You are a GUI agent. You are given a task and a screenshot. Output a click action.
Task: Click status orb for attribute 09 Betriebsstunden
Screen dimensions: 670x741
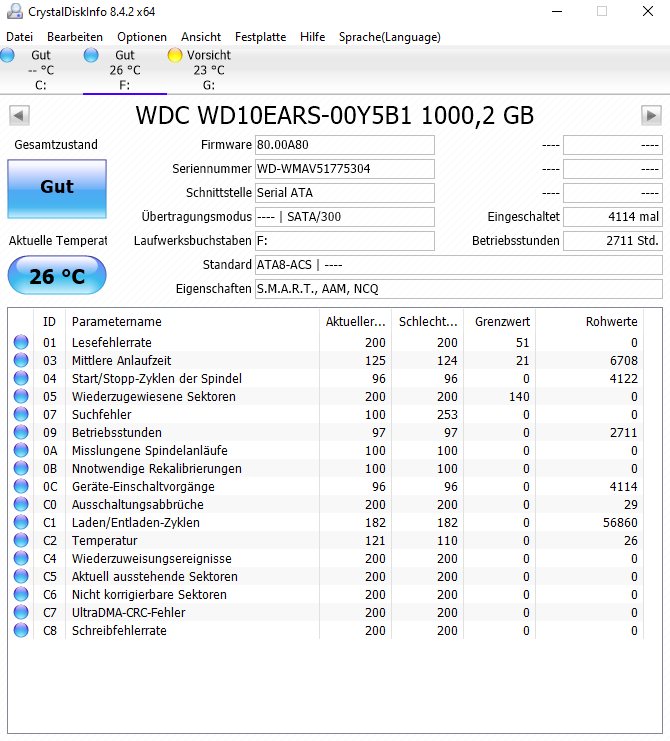click(21, 432)
